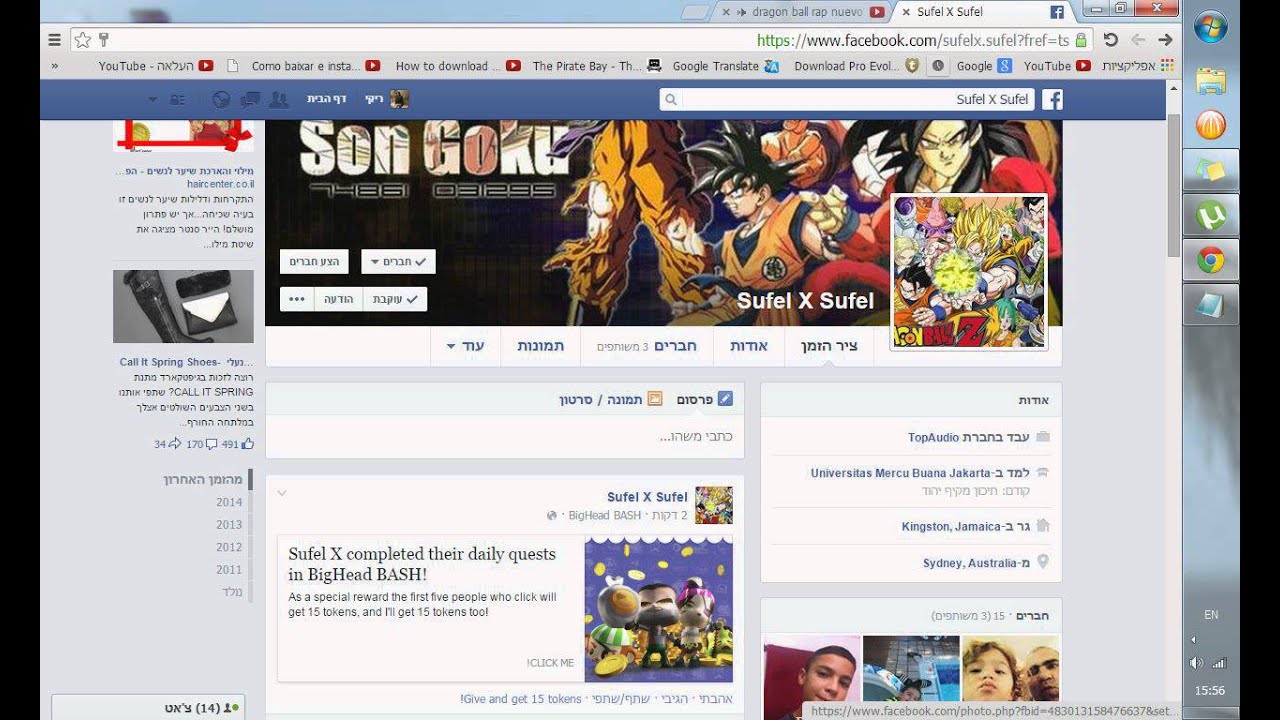Screen dimensions: 1280x720
Task: Open the Sydney, Australia link
Action: click(x=969, y=563)
